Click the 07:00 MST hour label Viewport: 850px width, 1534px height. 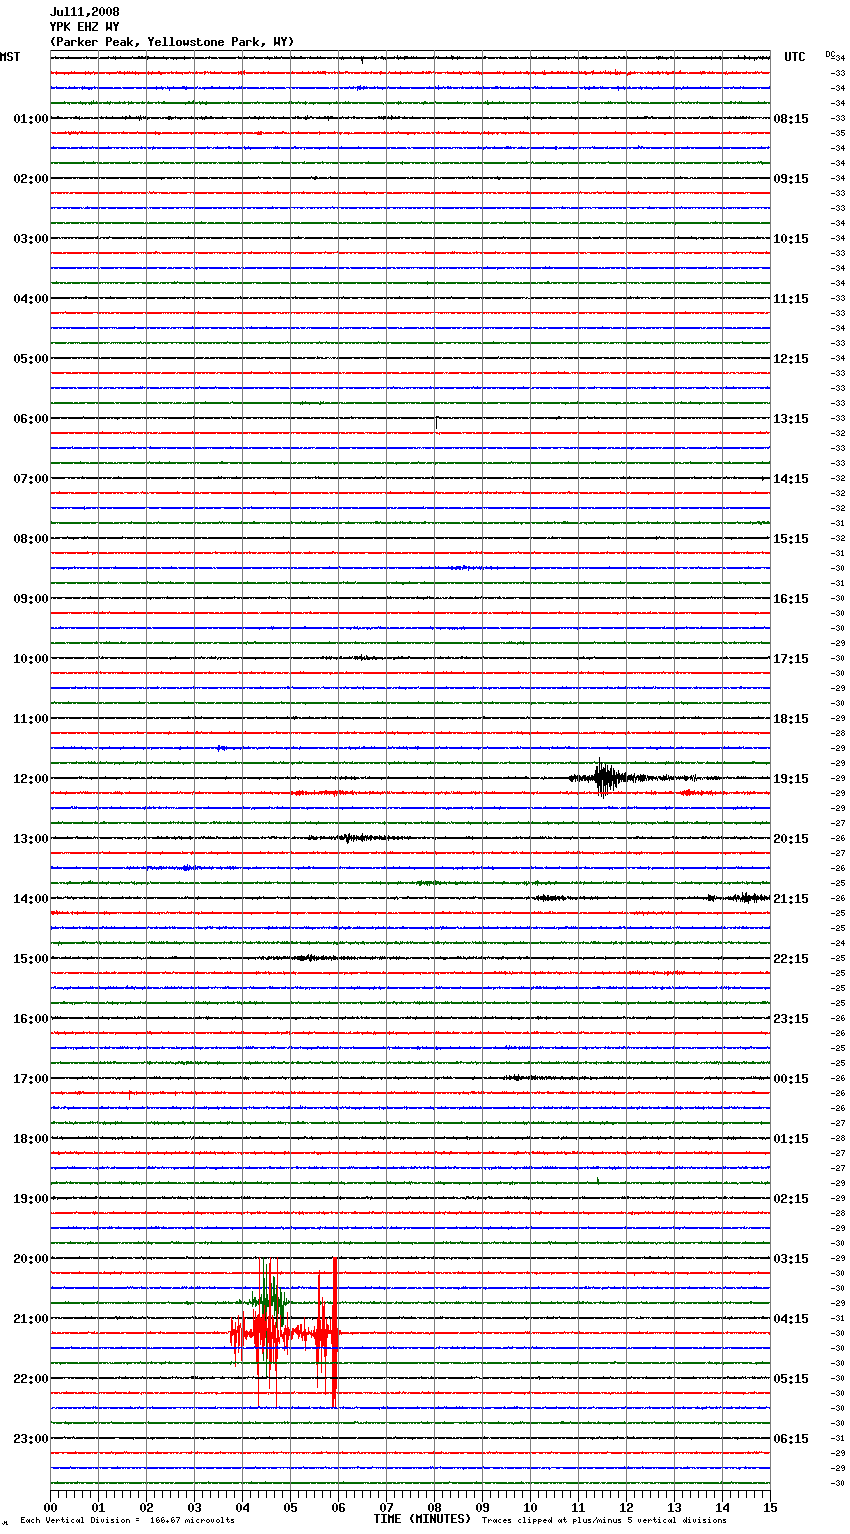31,479
